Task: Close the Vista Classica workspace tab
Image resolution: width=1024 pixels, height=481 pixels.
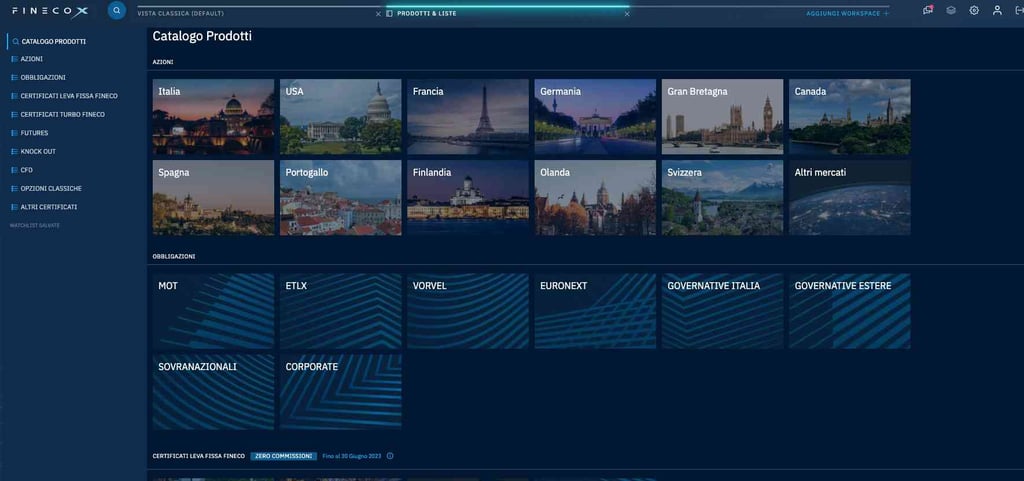Action: click(378, 14)
